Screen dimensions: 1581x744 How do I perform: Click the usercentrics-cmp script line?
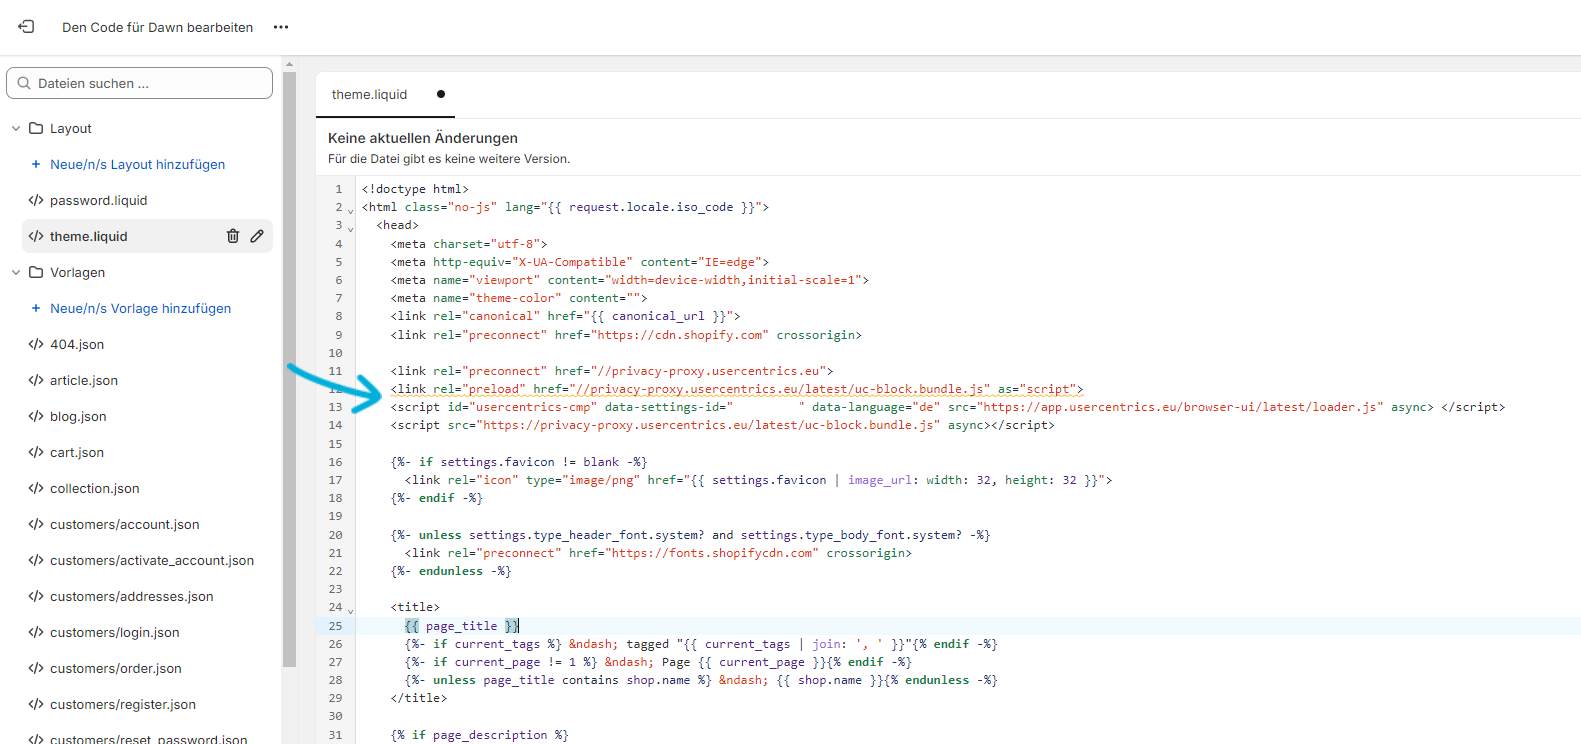tap(948, 407)
